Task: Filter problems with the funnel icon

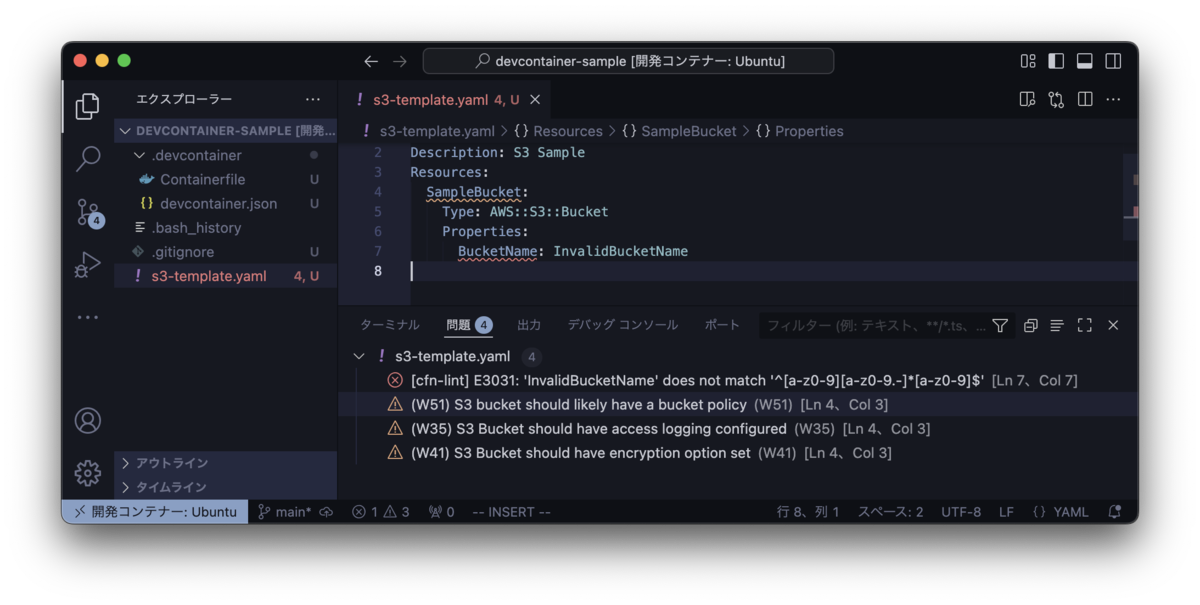Action: [x=1000, y=325]
